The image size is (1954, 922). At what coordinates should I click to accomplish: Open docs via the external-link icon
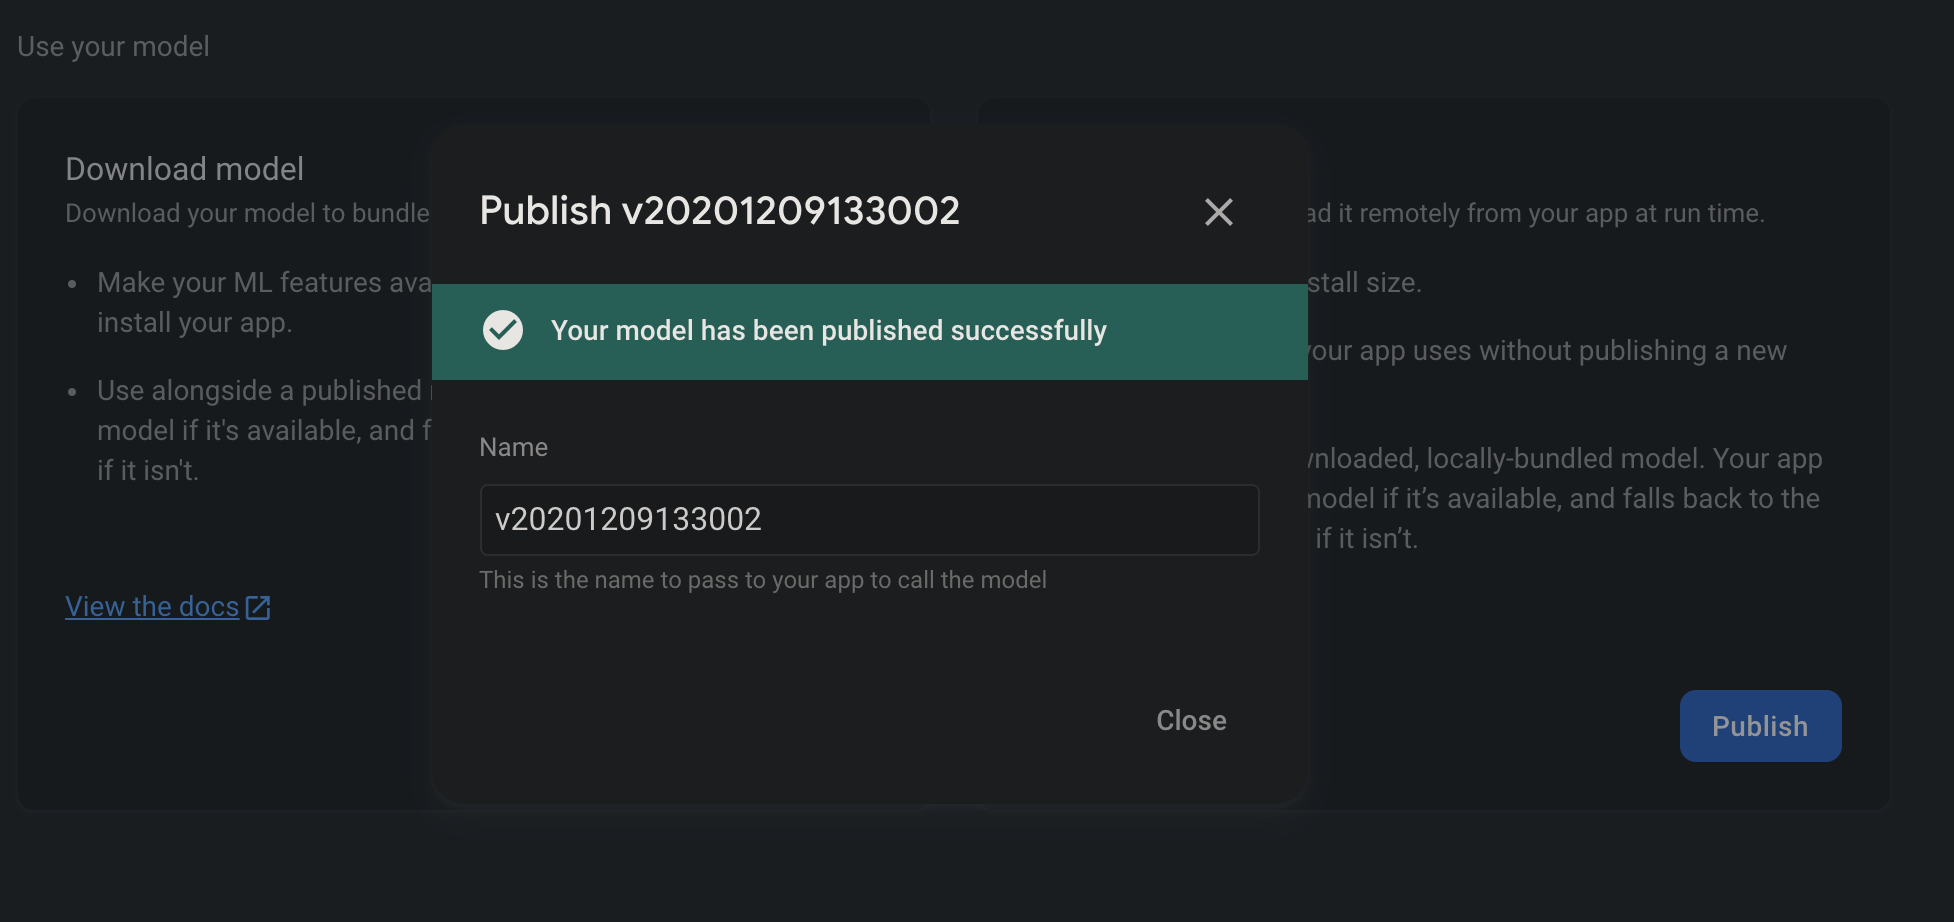[258, 605]
